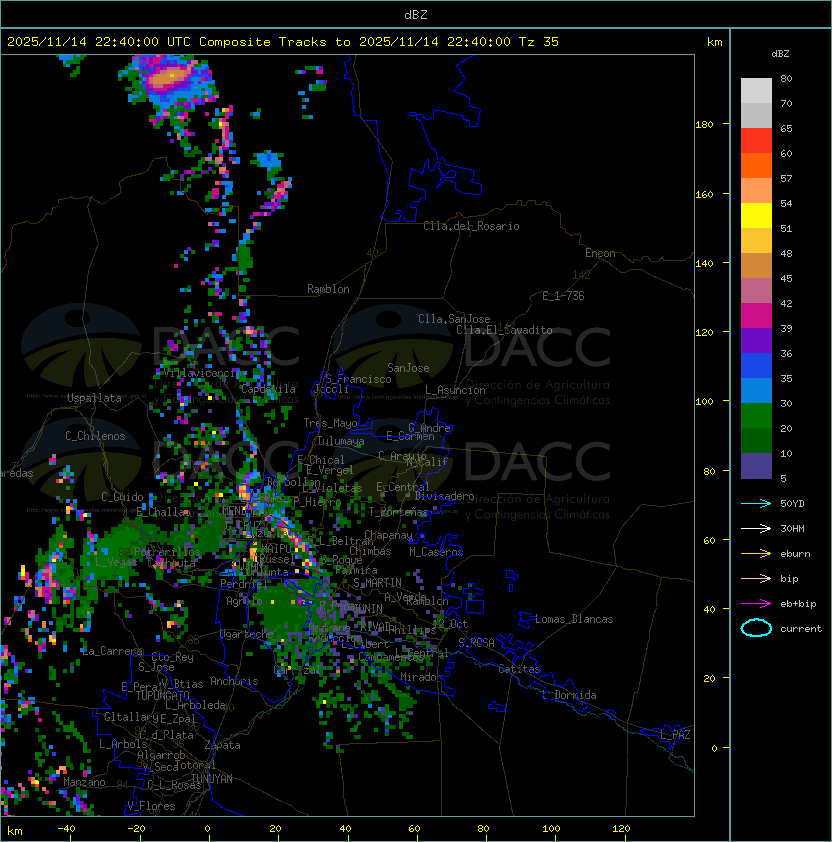Pick the bright yellow 54–51 dBZ swatch
This screenshot has height=842, width=832.
[x=756, y=216]
